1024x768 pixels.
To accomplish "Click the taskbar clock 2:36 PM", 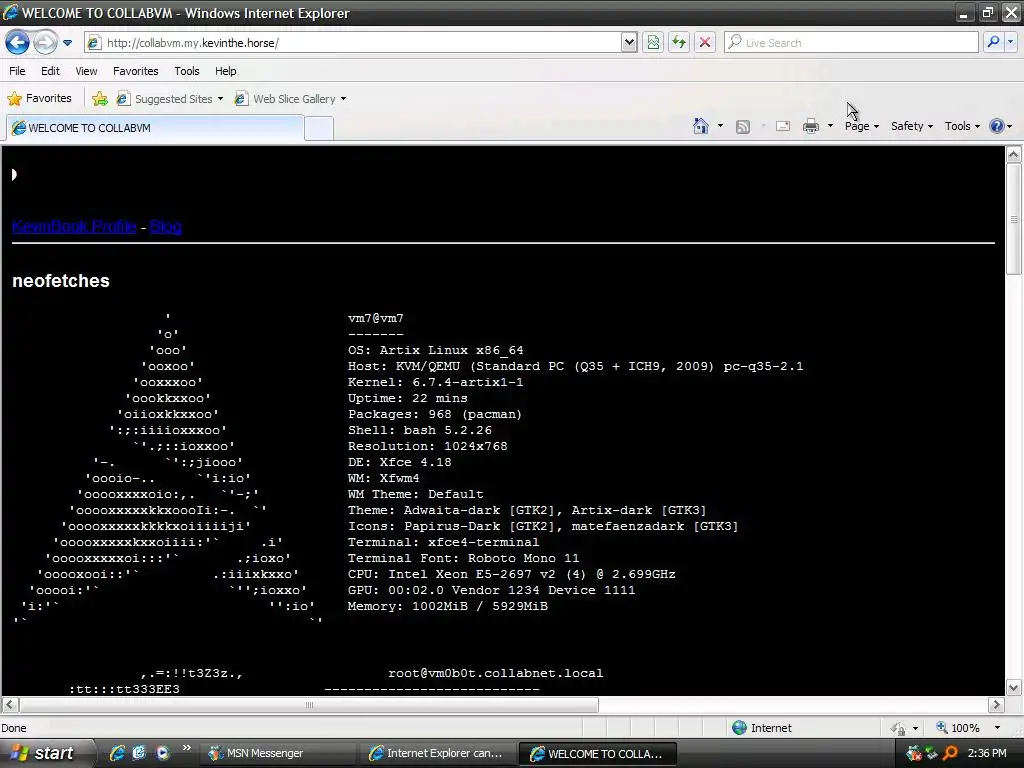I will click(x=987, y=754).
